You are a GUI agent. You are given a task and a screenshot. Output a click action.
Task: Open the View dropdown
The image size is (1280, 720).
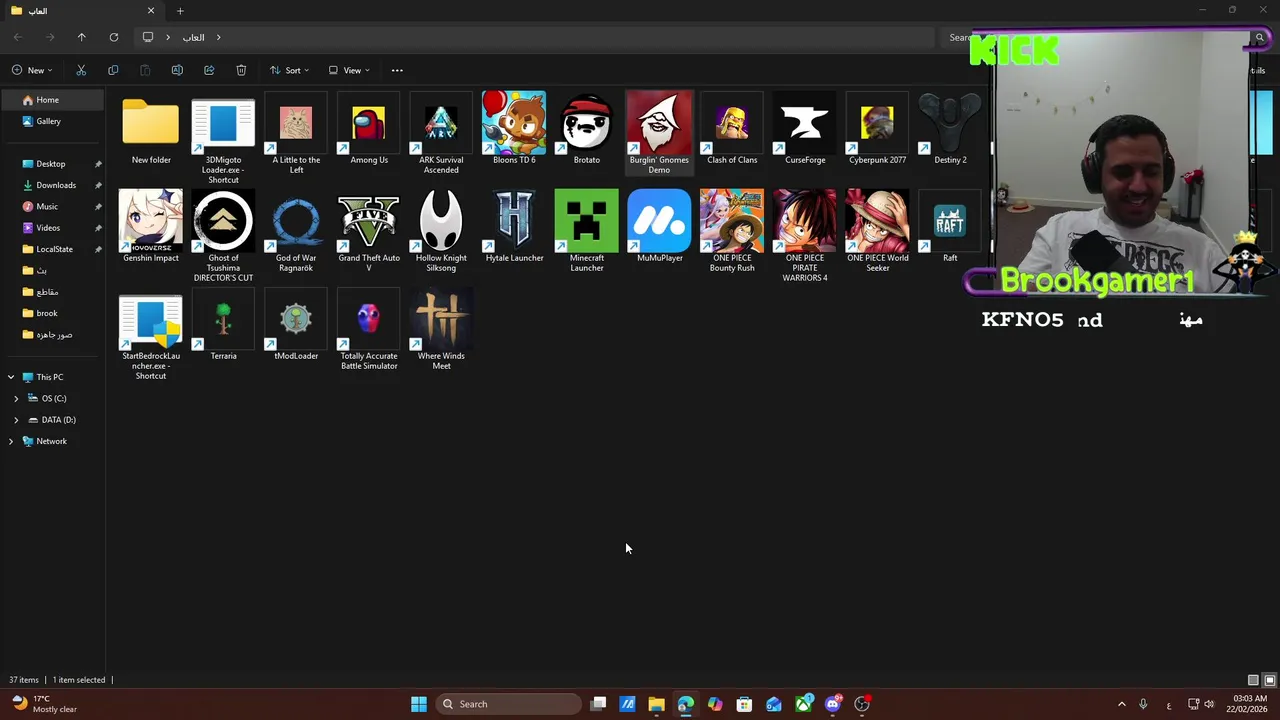pos(349,70)
